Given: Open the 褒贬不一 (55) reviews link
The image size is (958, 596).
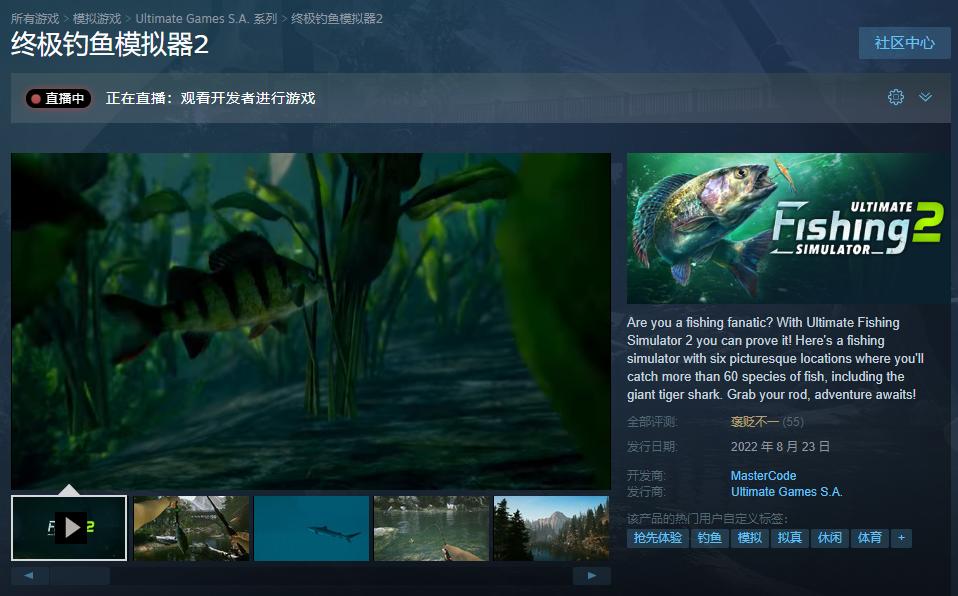Looking at the screenshot, I should click(756, 422).
